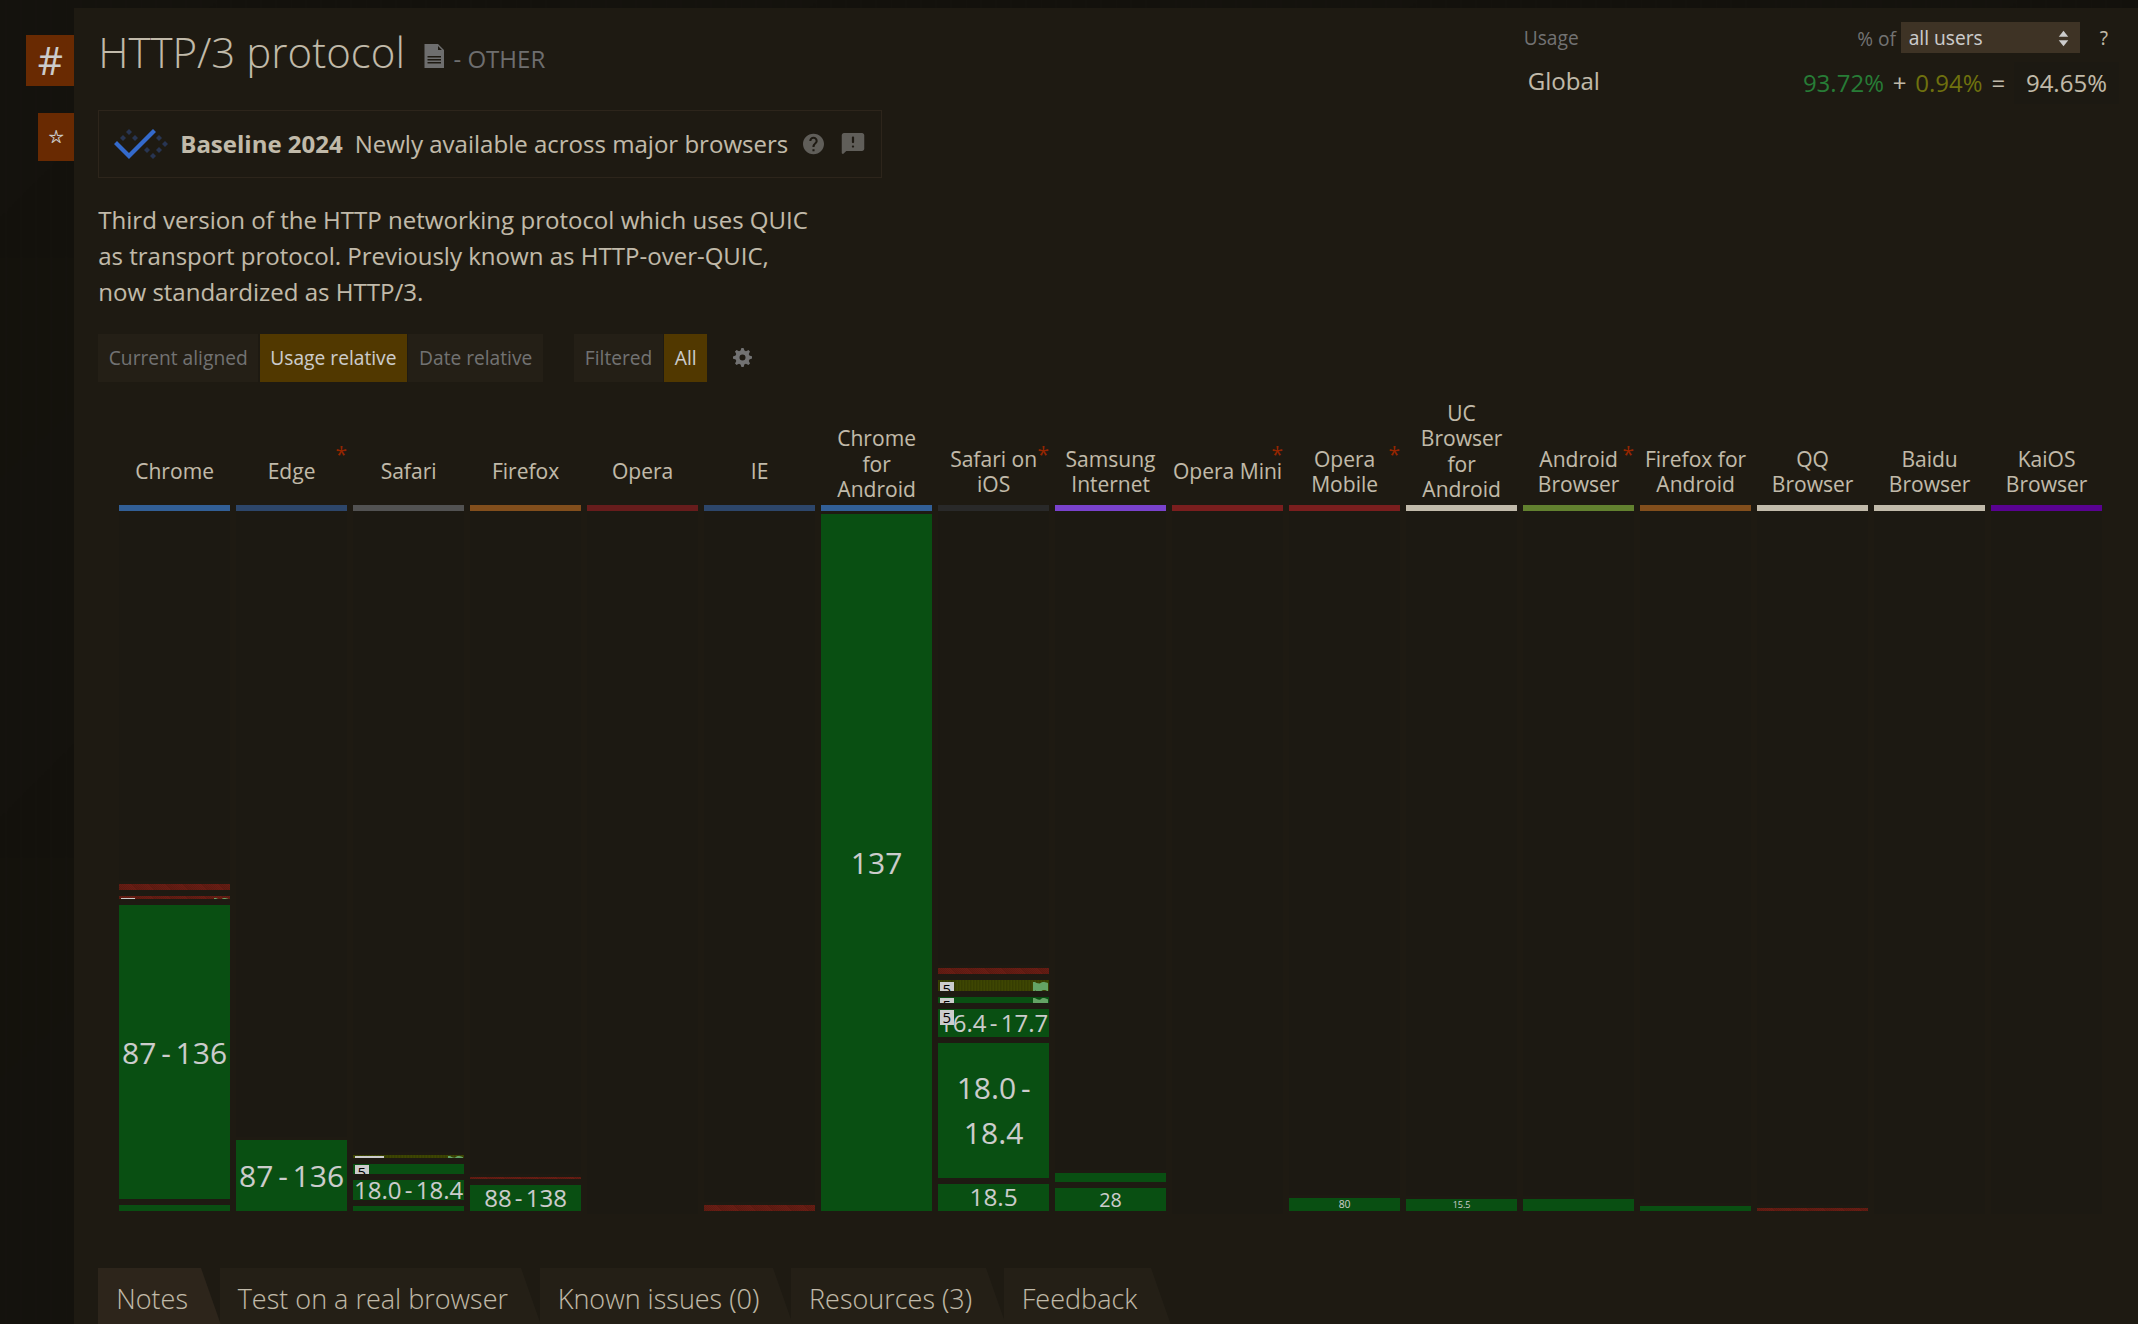Viewport: 2138px width, 1324px height.
Task: Click Firefox for Android column header
Action: coord(1695,471)
